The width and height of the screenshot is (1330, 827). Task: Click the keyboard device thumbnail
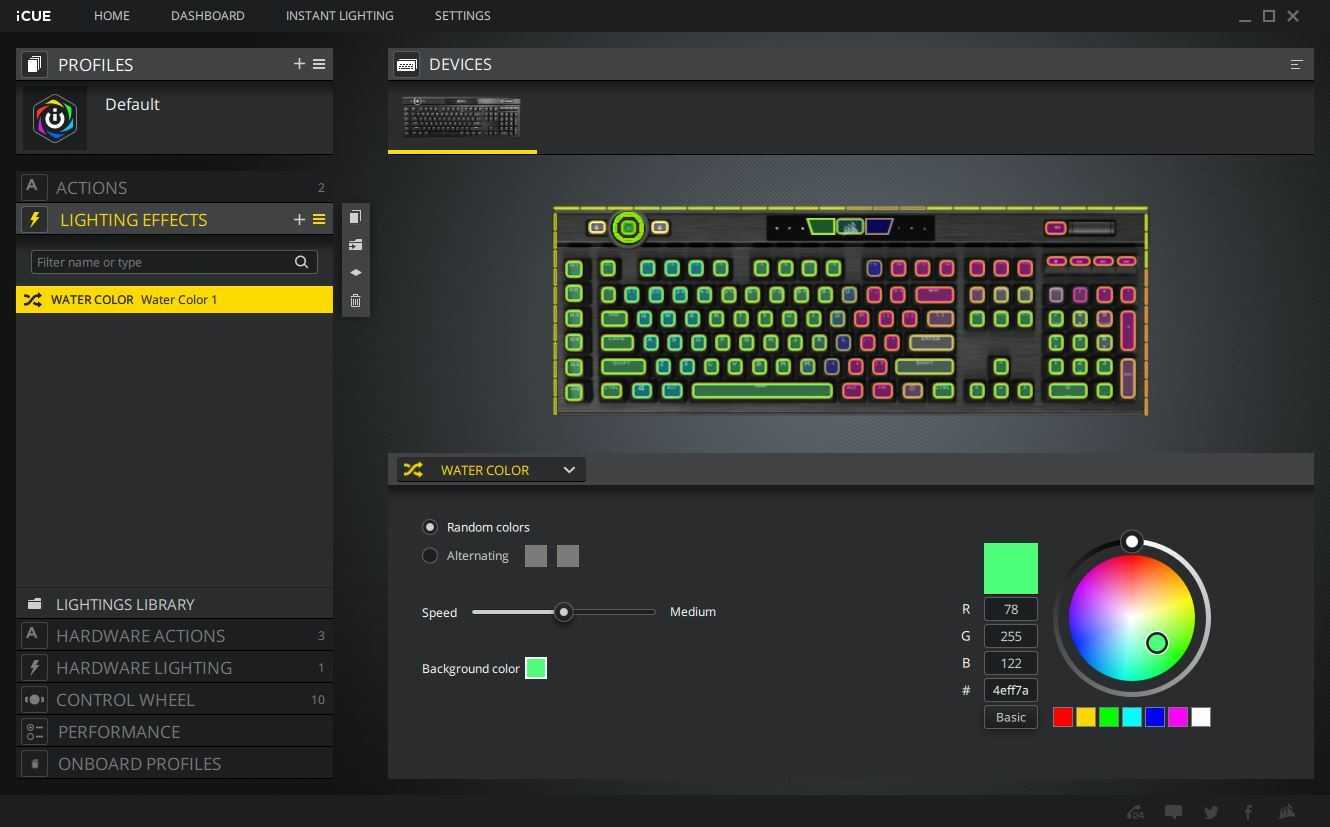(461, 117)
